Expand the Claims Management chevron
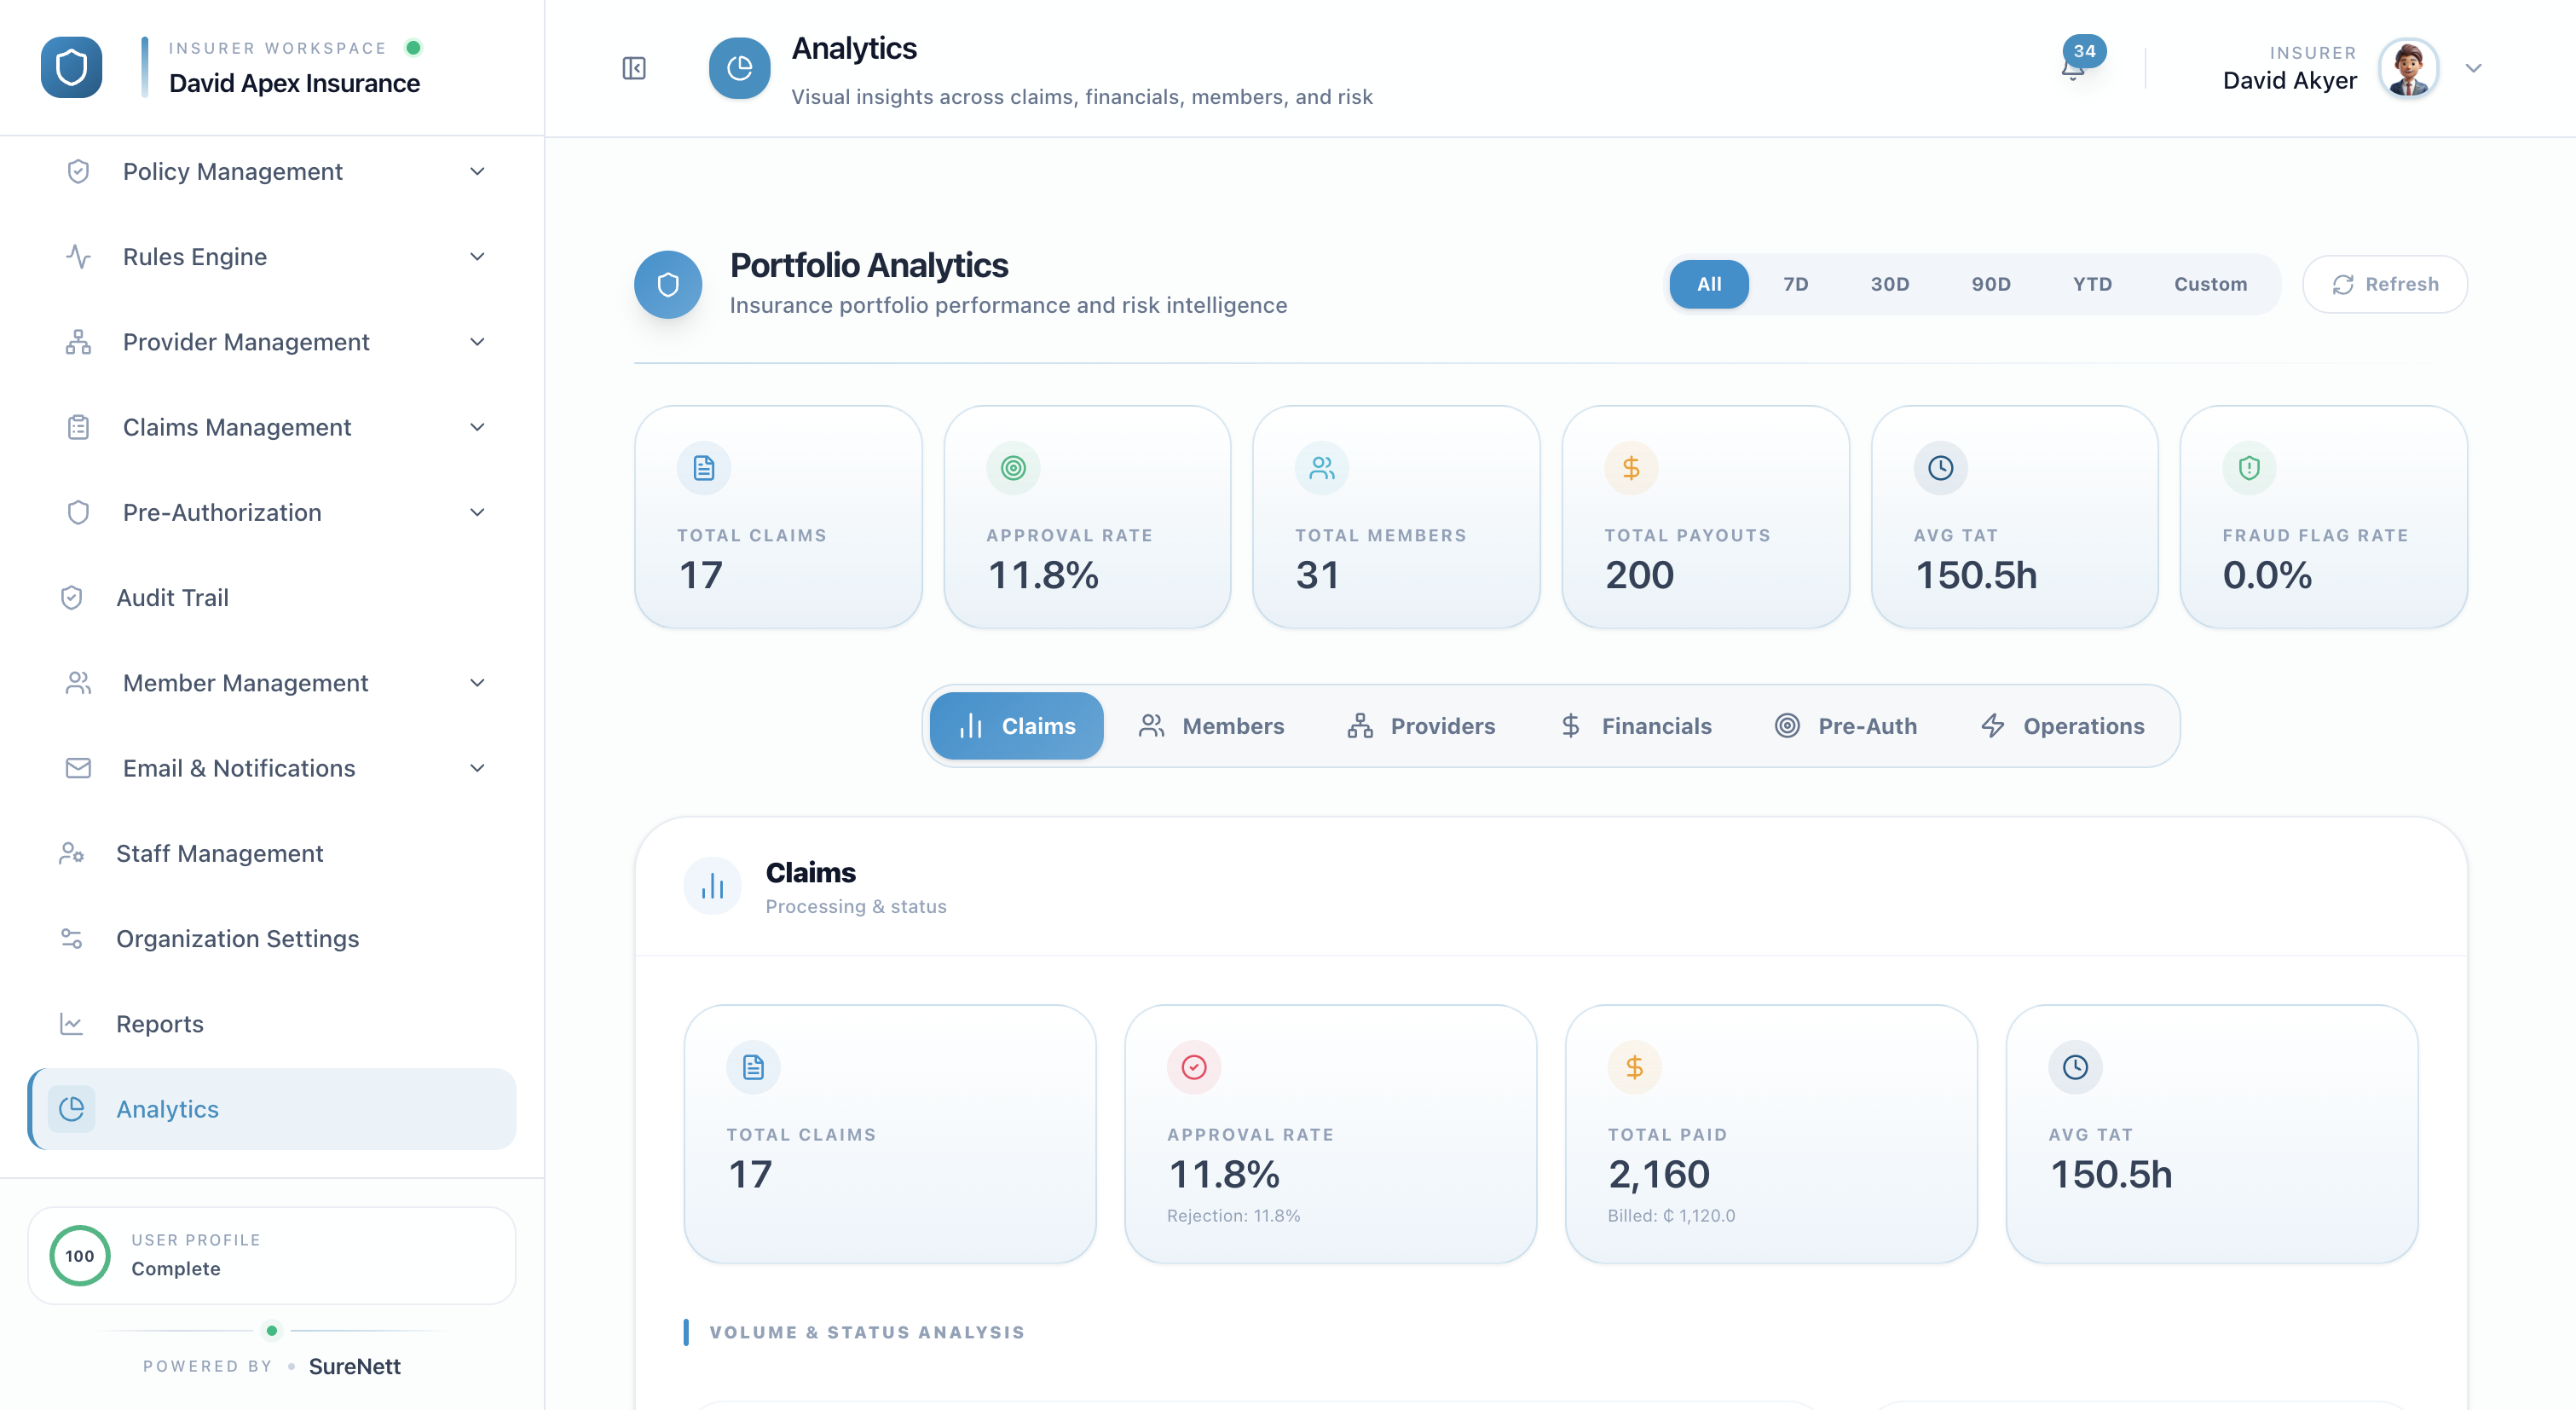This screenshot has height=1410, width=2576. pos(478,427)
